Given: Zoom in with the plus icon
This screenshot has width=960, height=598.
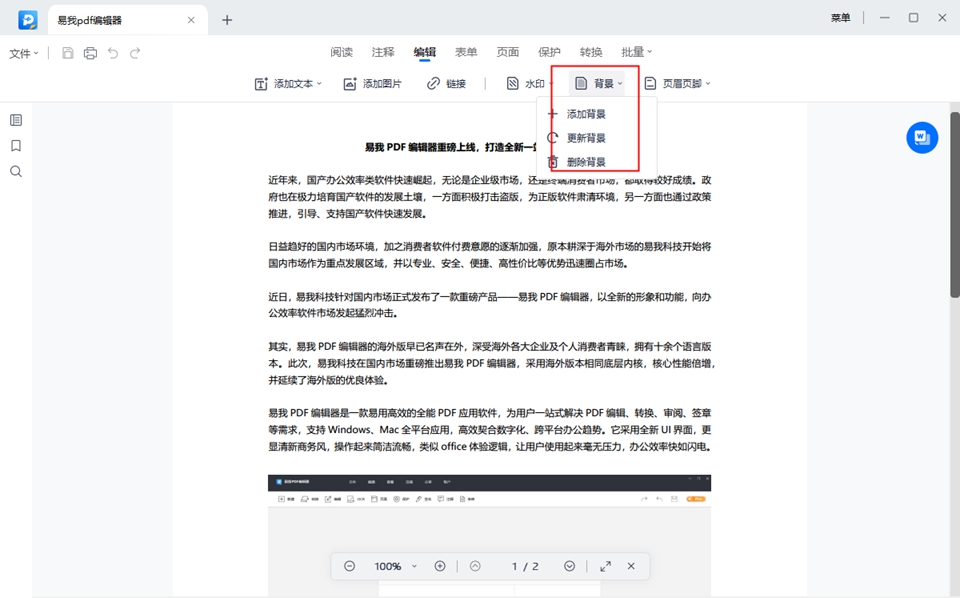Looking at the screenshot, I should click(440, 566).
